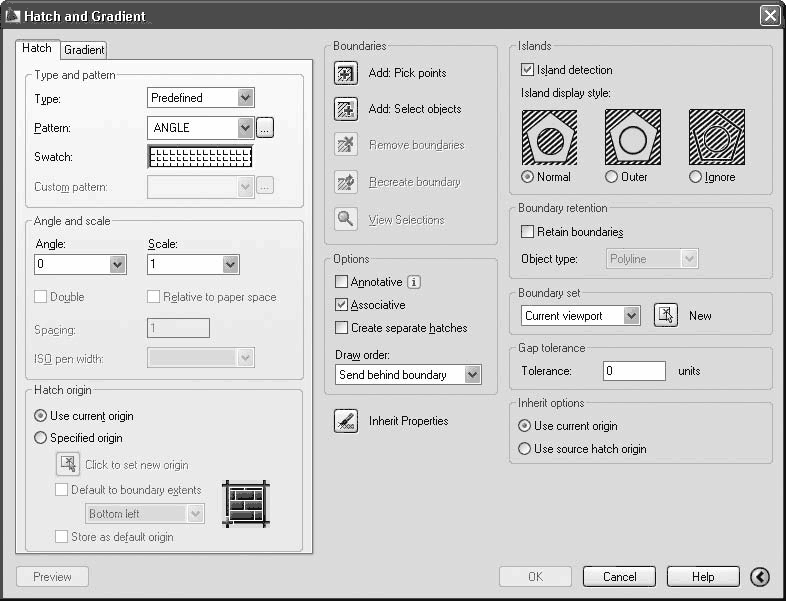The image size is (786, 601).
Task: Click the Add: Select objects icon
Action: click(346, 109)
